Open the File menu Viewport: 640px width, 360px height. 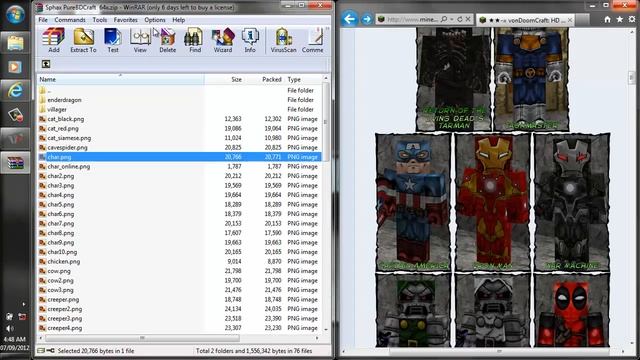[x=43, y=20]
